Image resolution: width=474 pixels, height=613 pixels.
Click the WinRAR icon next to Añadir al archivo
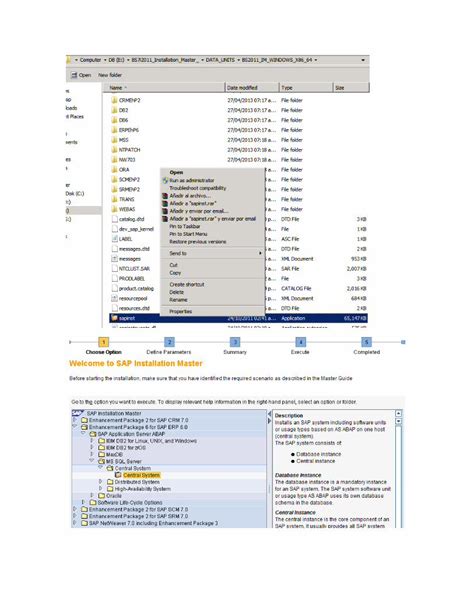click(165, 196)
